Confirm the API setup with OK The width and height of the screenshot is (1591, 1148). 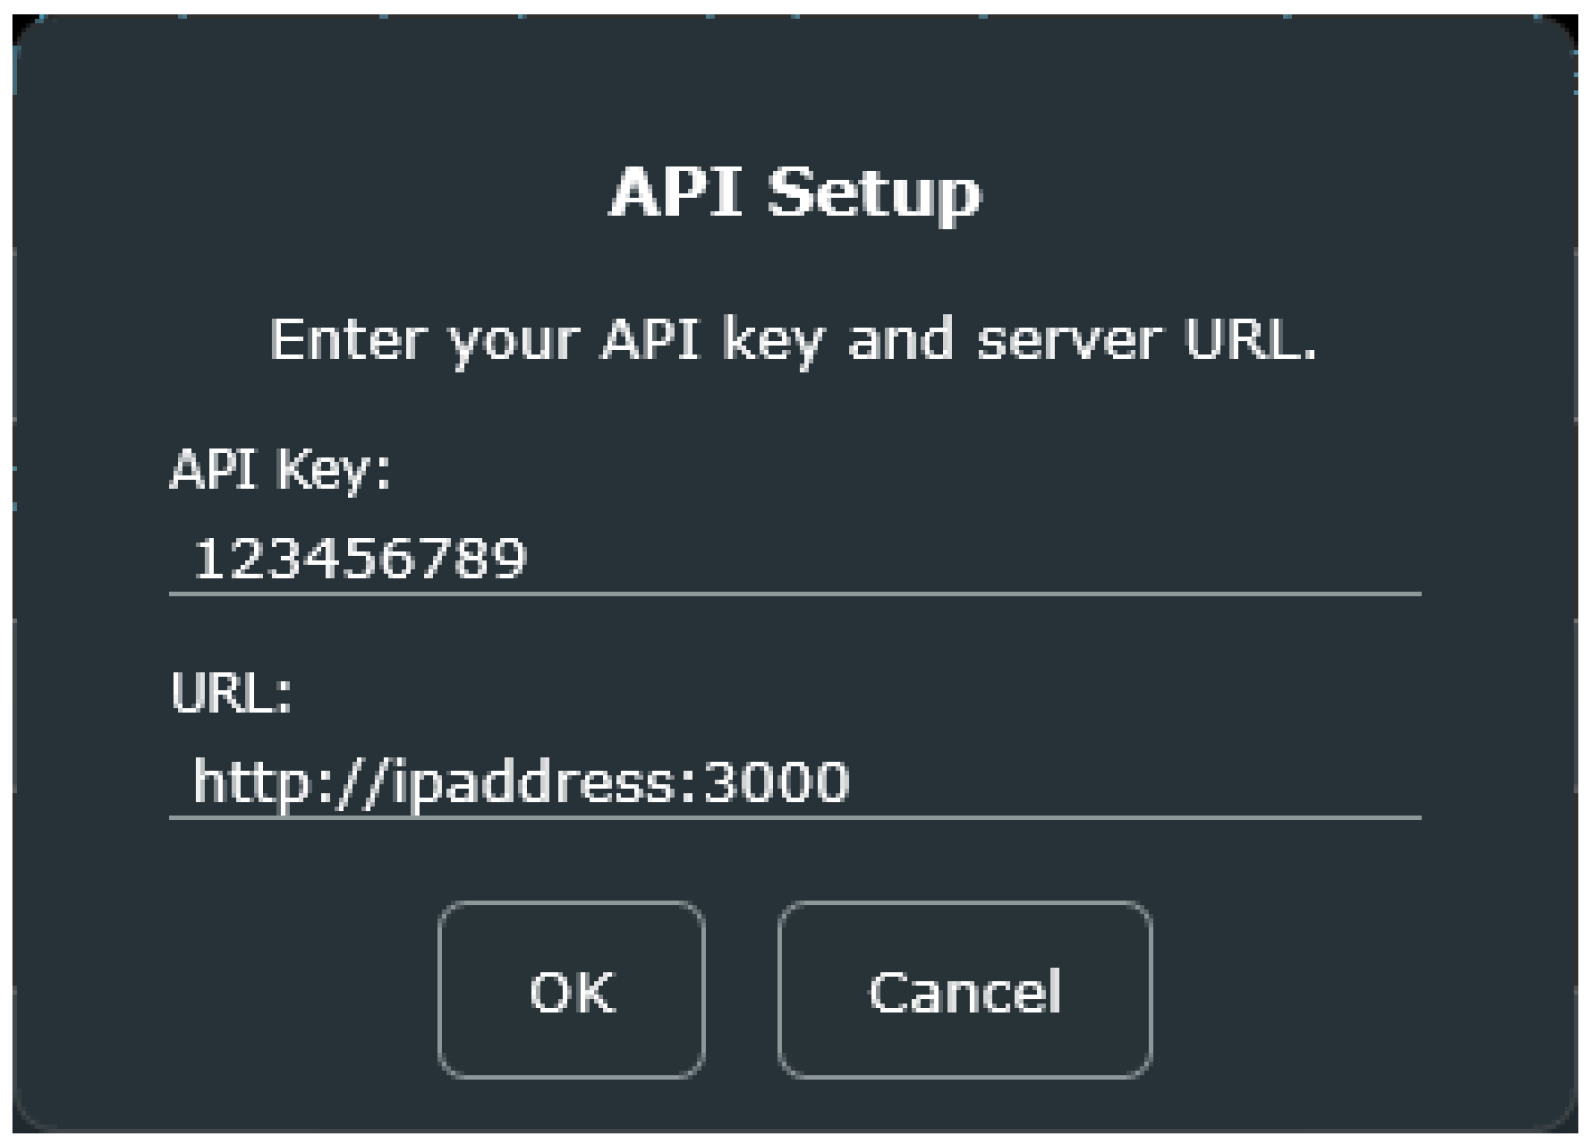click(571, 990)
